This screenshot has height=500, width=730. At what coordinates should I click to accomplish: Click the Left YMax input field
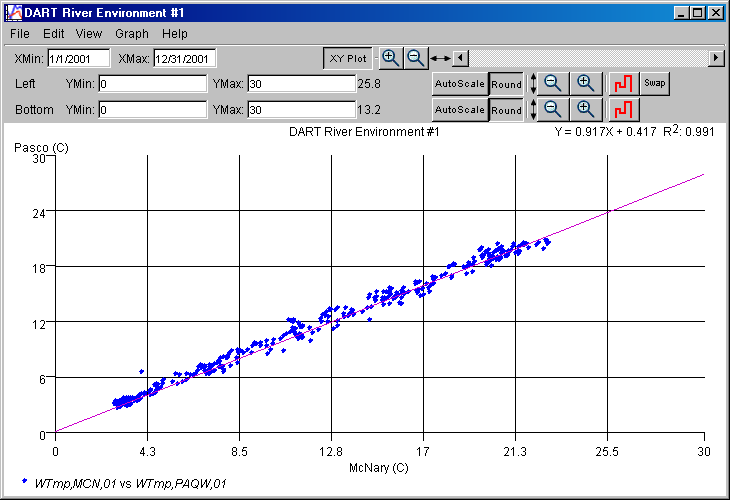(x=301, y=84)
